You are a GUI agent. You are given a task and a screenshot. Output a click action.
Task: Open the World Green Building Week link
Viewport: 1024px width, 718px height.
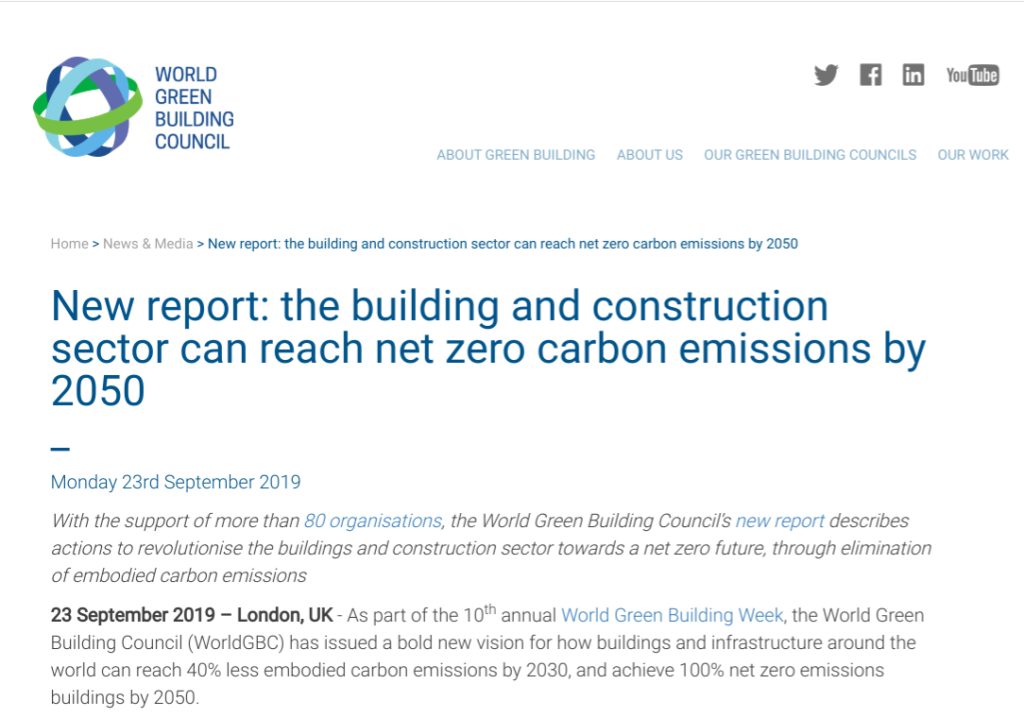672,615
